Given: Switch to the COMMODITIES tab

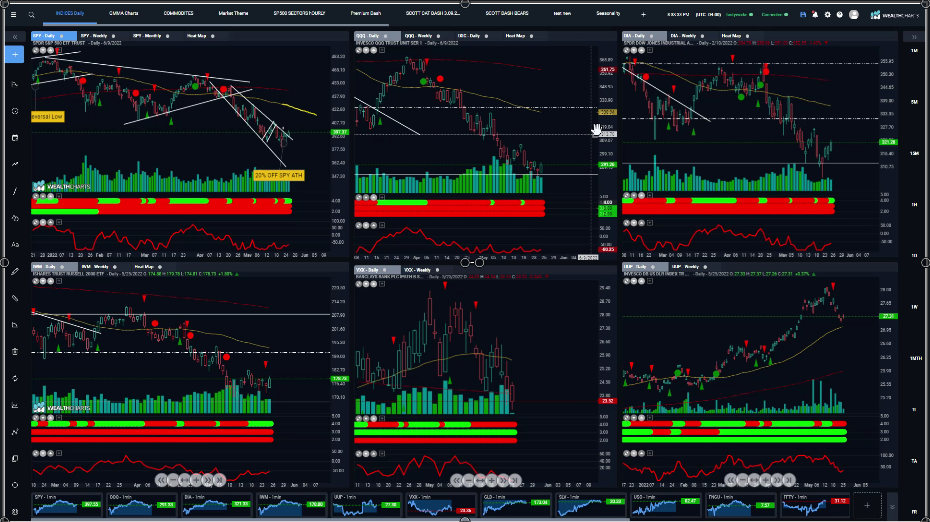Looking at the screenshot, I should pos(179,14).
